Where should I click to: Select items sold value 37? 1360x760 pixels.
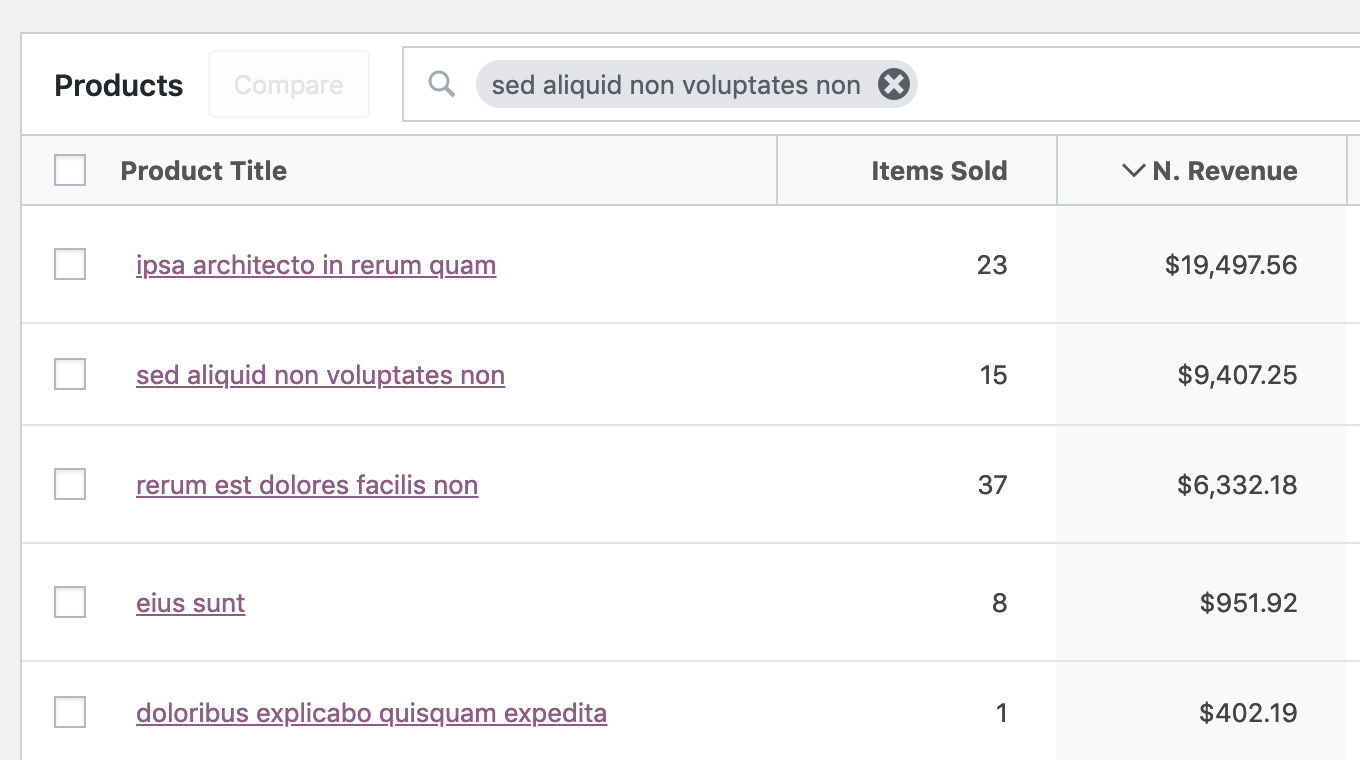[x=992, y=485]
